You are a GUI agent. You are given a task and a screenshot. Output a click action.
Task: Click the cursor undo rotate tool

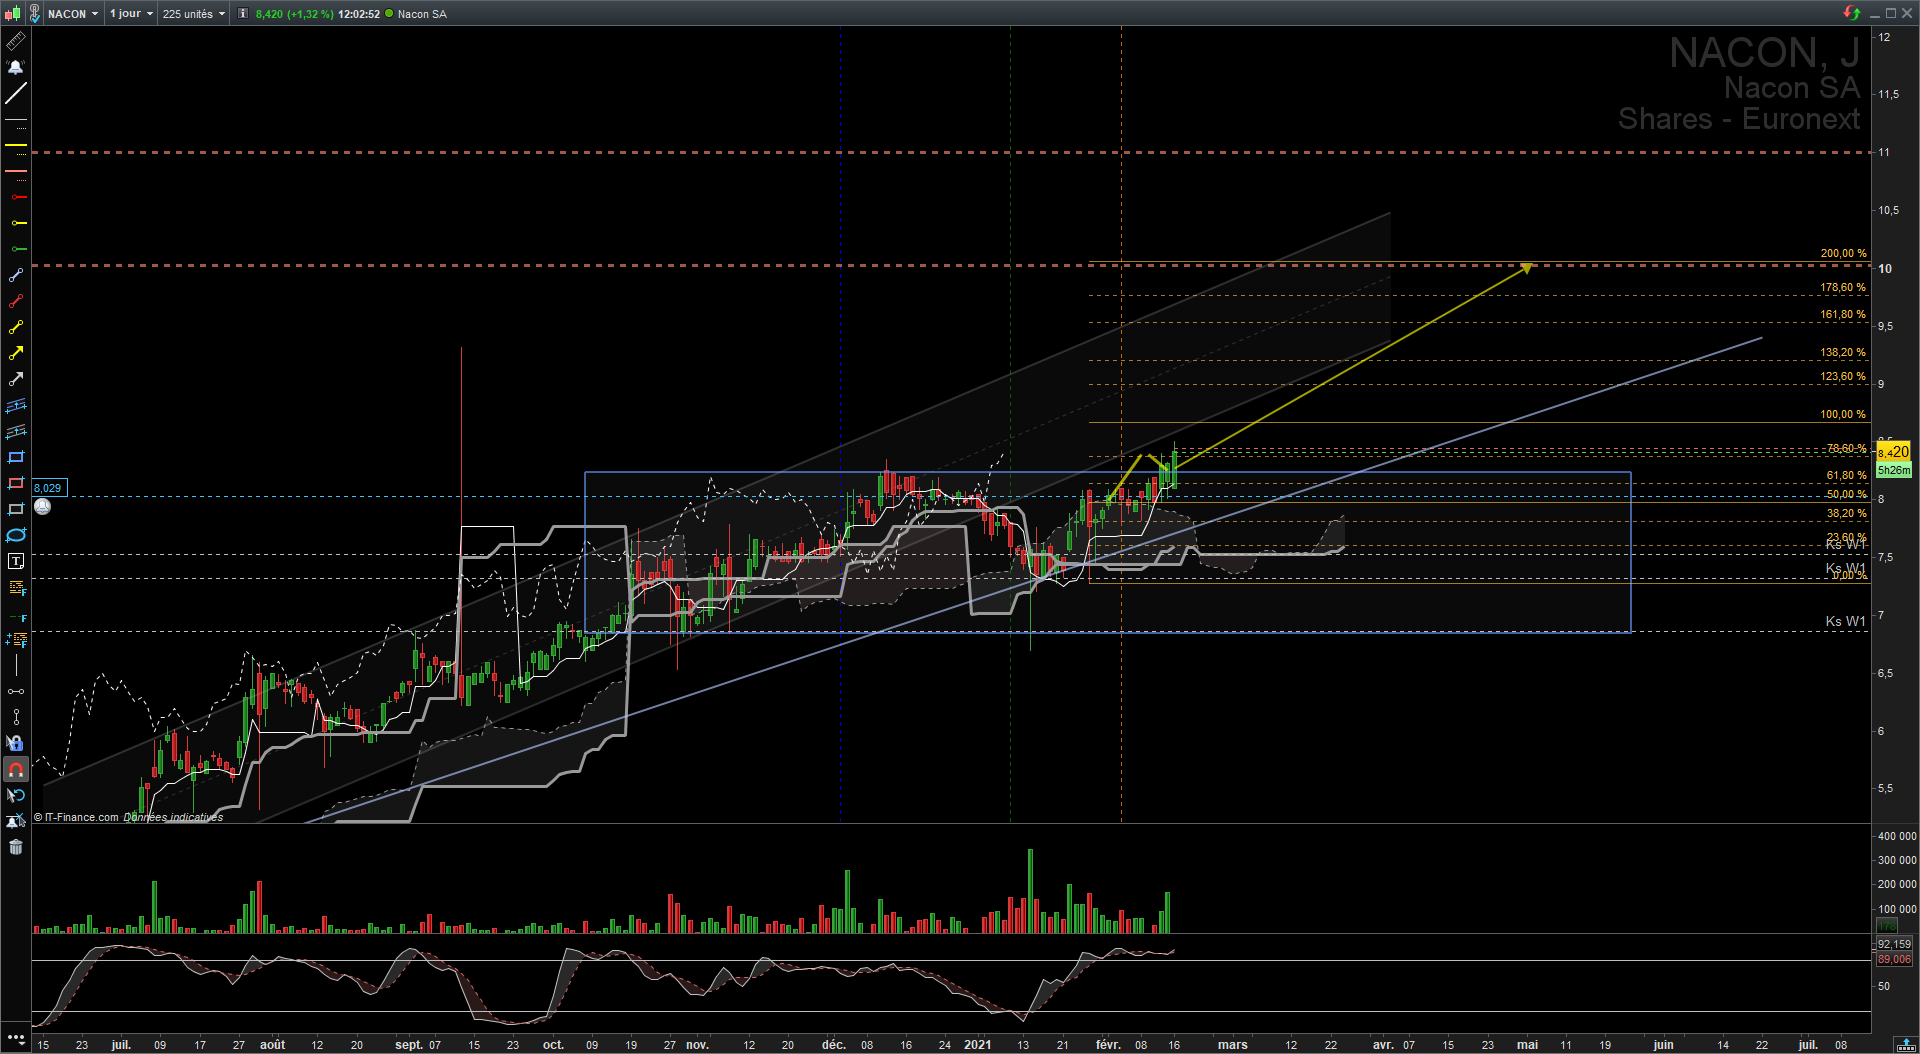(x=16, y=796)
